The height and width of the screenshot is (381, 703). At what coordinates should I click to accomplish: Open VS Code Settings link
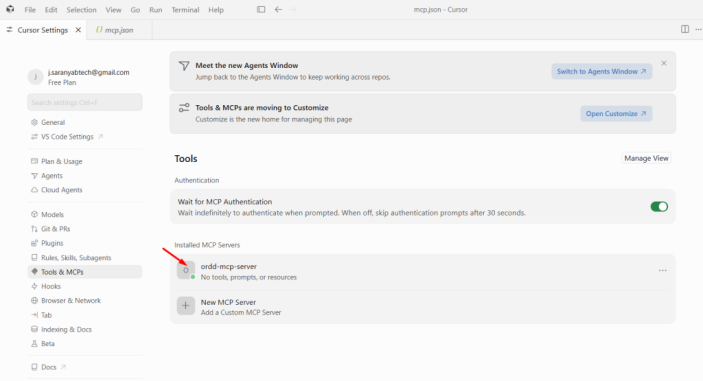click(67, 137)
